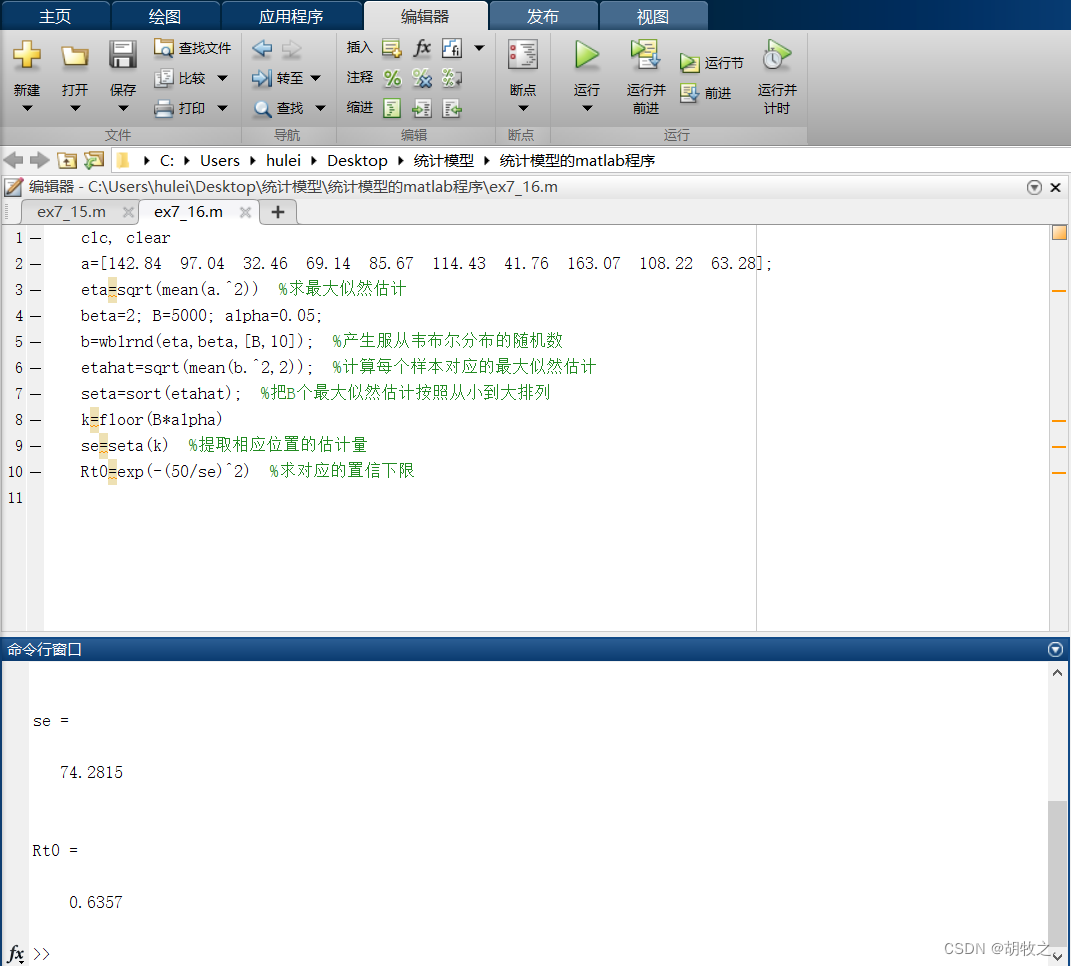Click the smart indent icon
1071x966 pixels.
click(x=392, y=108)
